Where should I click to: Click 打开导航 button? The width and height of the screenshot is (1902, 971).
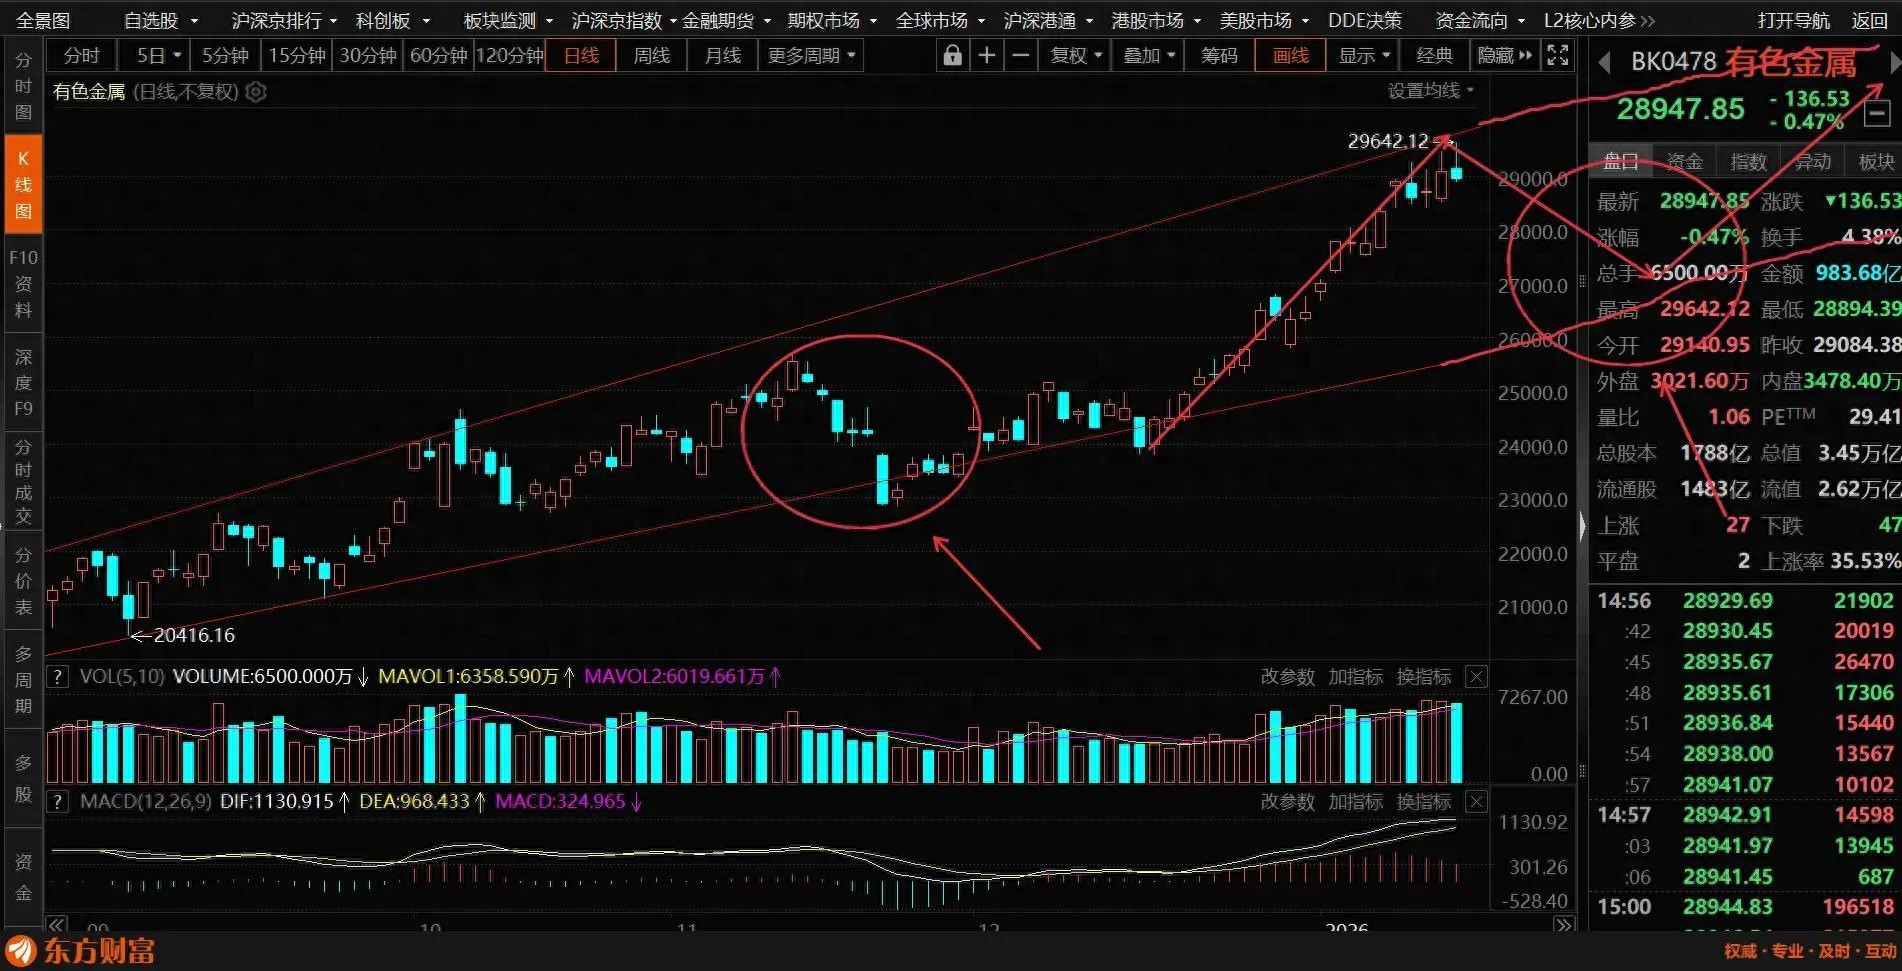(1793, 20)
